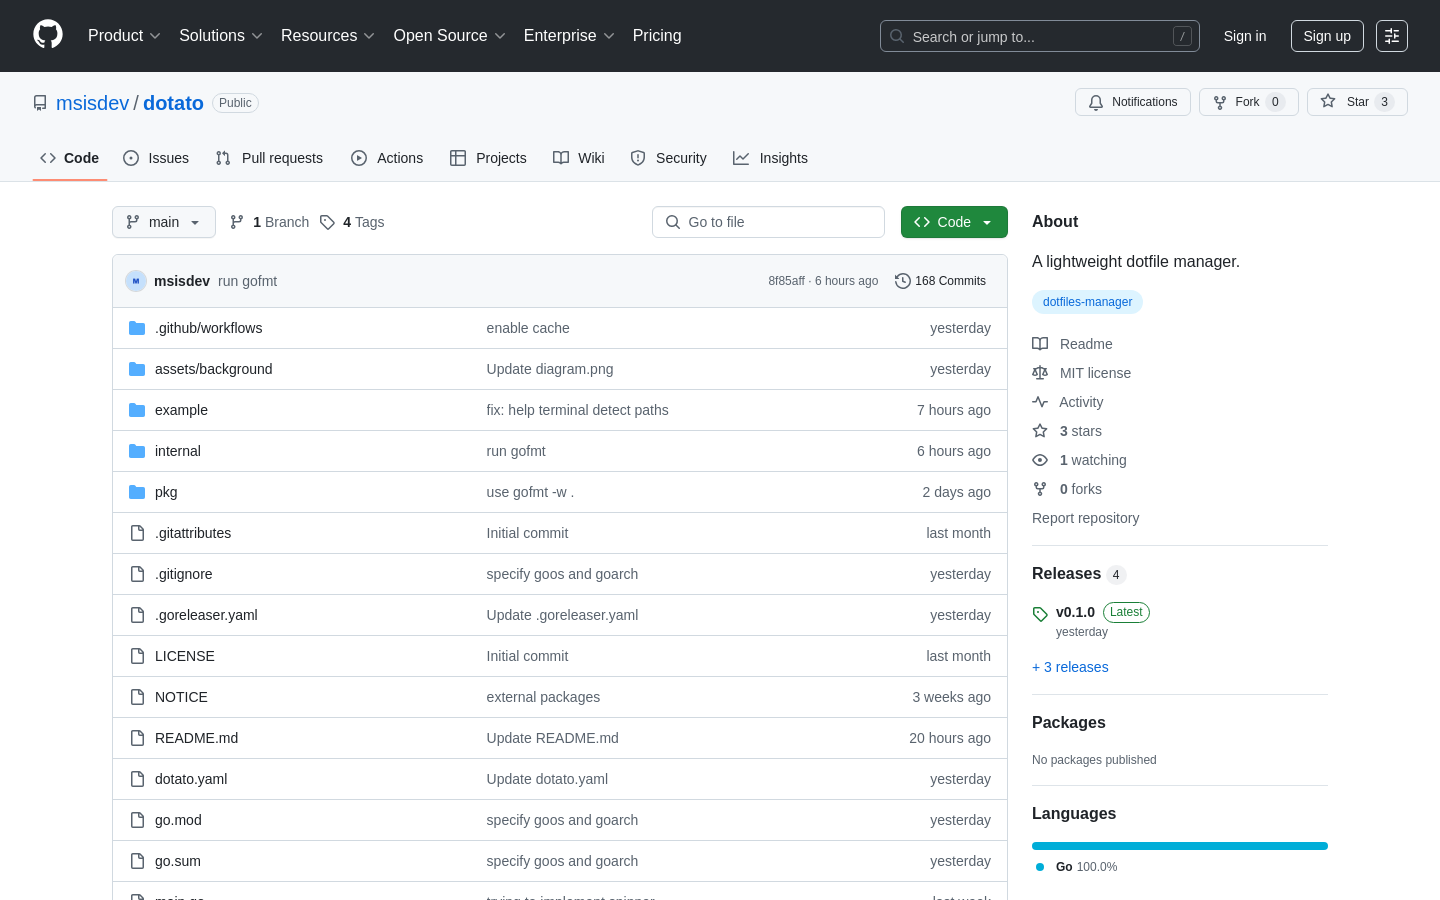The width and height of the screenshot is (1440, 900).
Task: Switch to the Issues tab
Action: pos(156,158)
